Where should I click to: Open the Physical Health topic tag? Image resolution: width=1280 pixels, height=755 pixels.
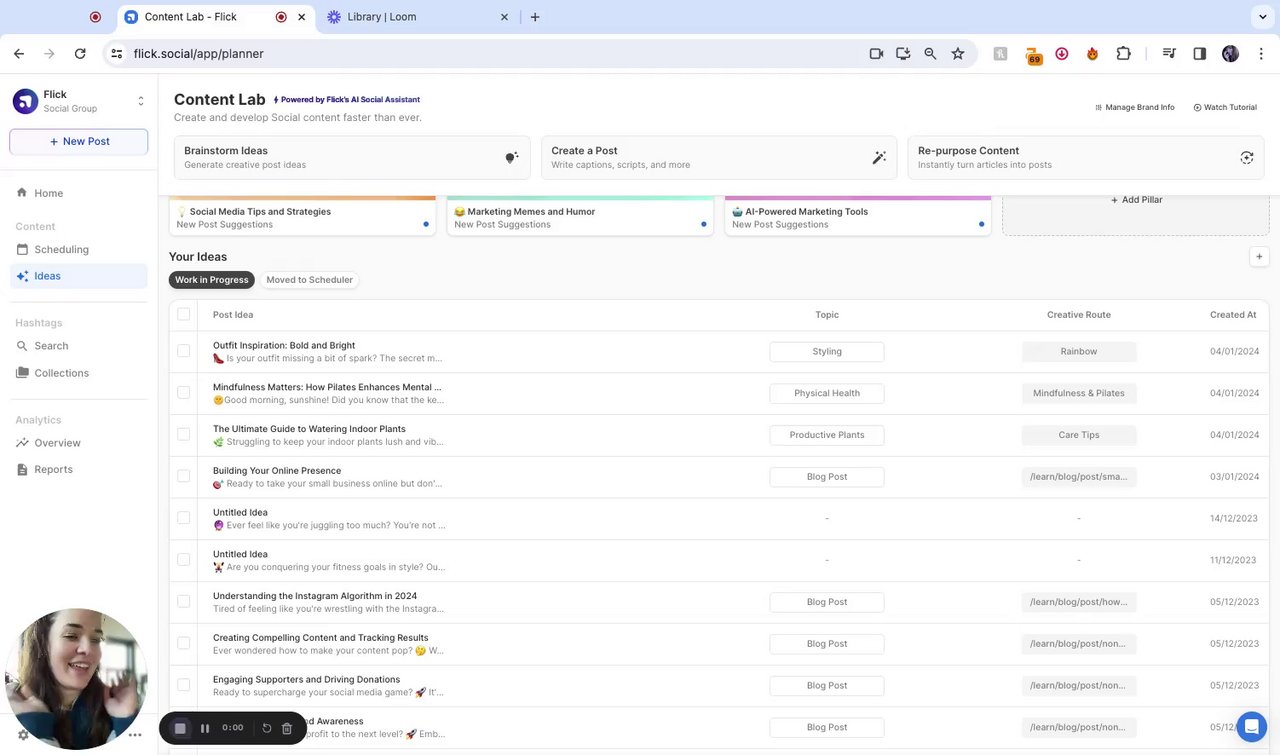tap(827, 393)
